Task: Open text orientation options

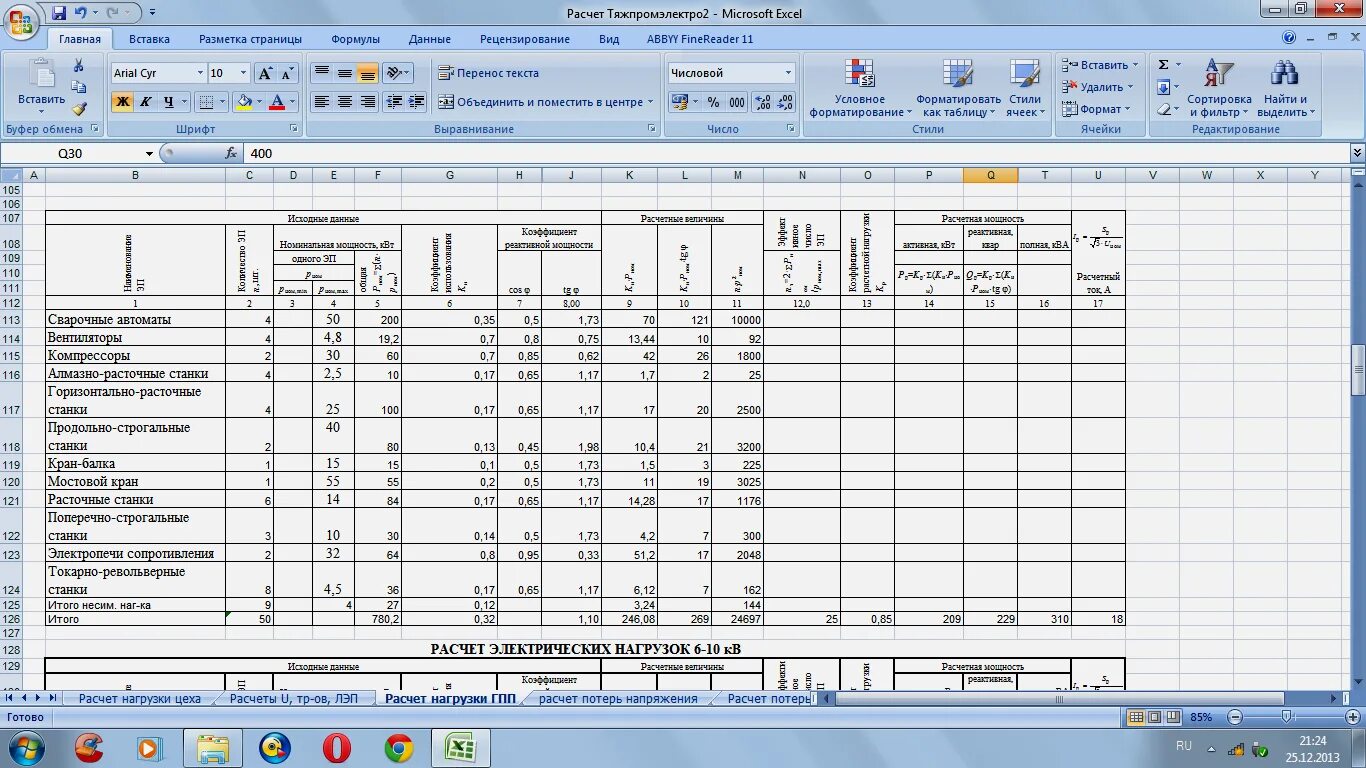Action: (397, 73)
